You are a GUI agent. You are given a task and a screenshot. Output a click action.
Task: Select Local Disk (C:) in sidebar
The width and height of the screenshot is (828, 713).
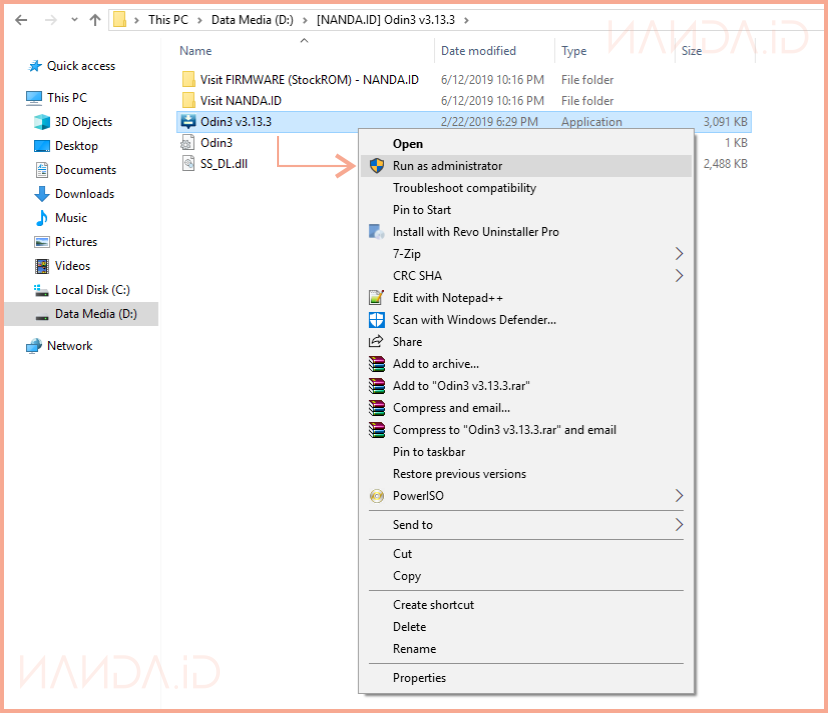(x=92, y=290)
